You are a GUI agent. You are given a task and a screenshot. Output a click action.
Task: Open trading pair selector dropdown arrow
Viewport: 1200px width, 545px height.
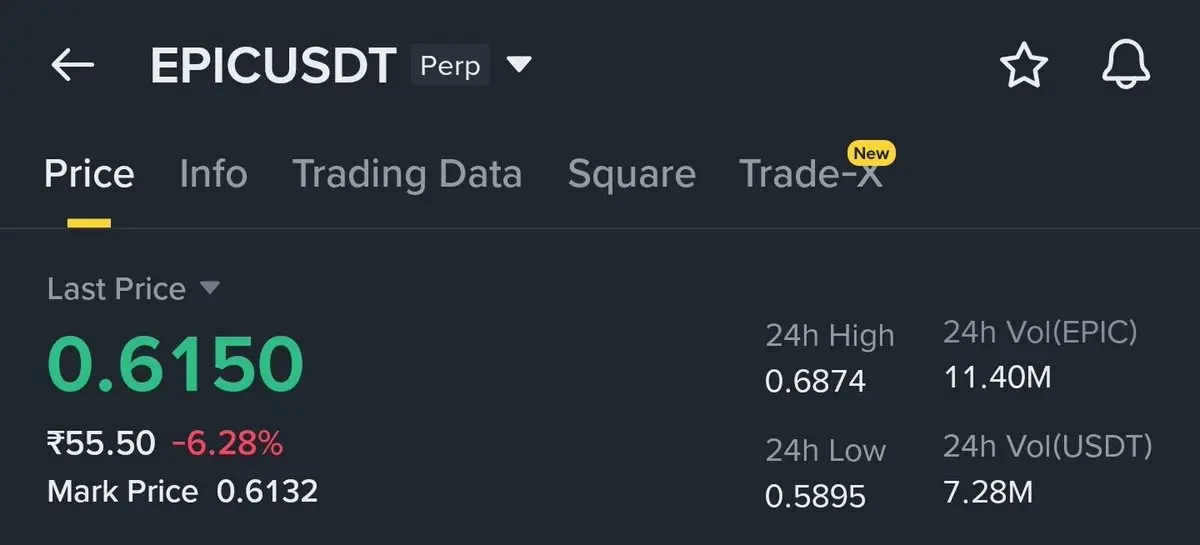click(519, 65)
